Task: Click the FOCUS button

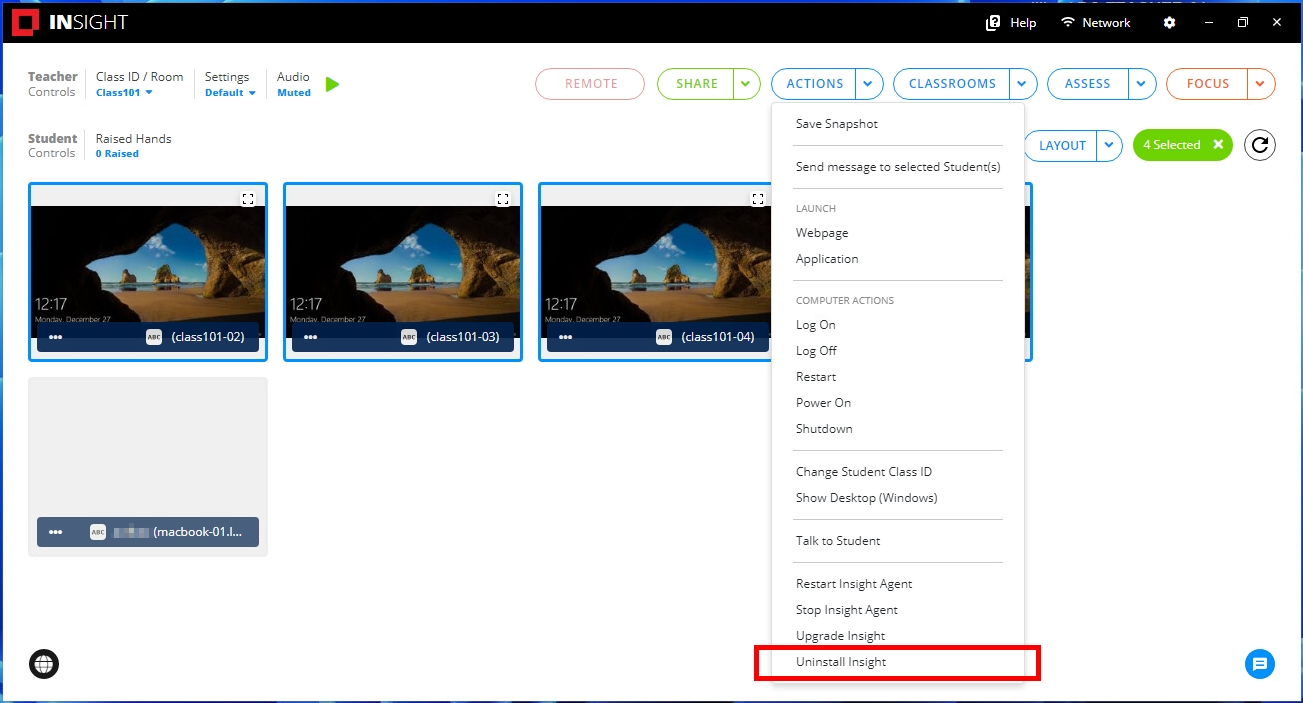Action: 1207,84
